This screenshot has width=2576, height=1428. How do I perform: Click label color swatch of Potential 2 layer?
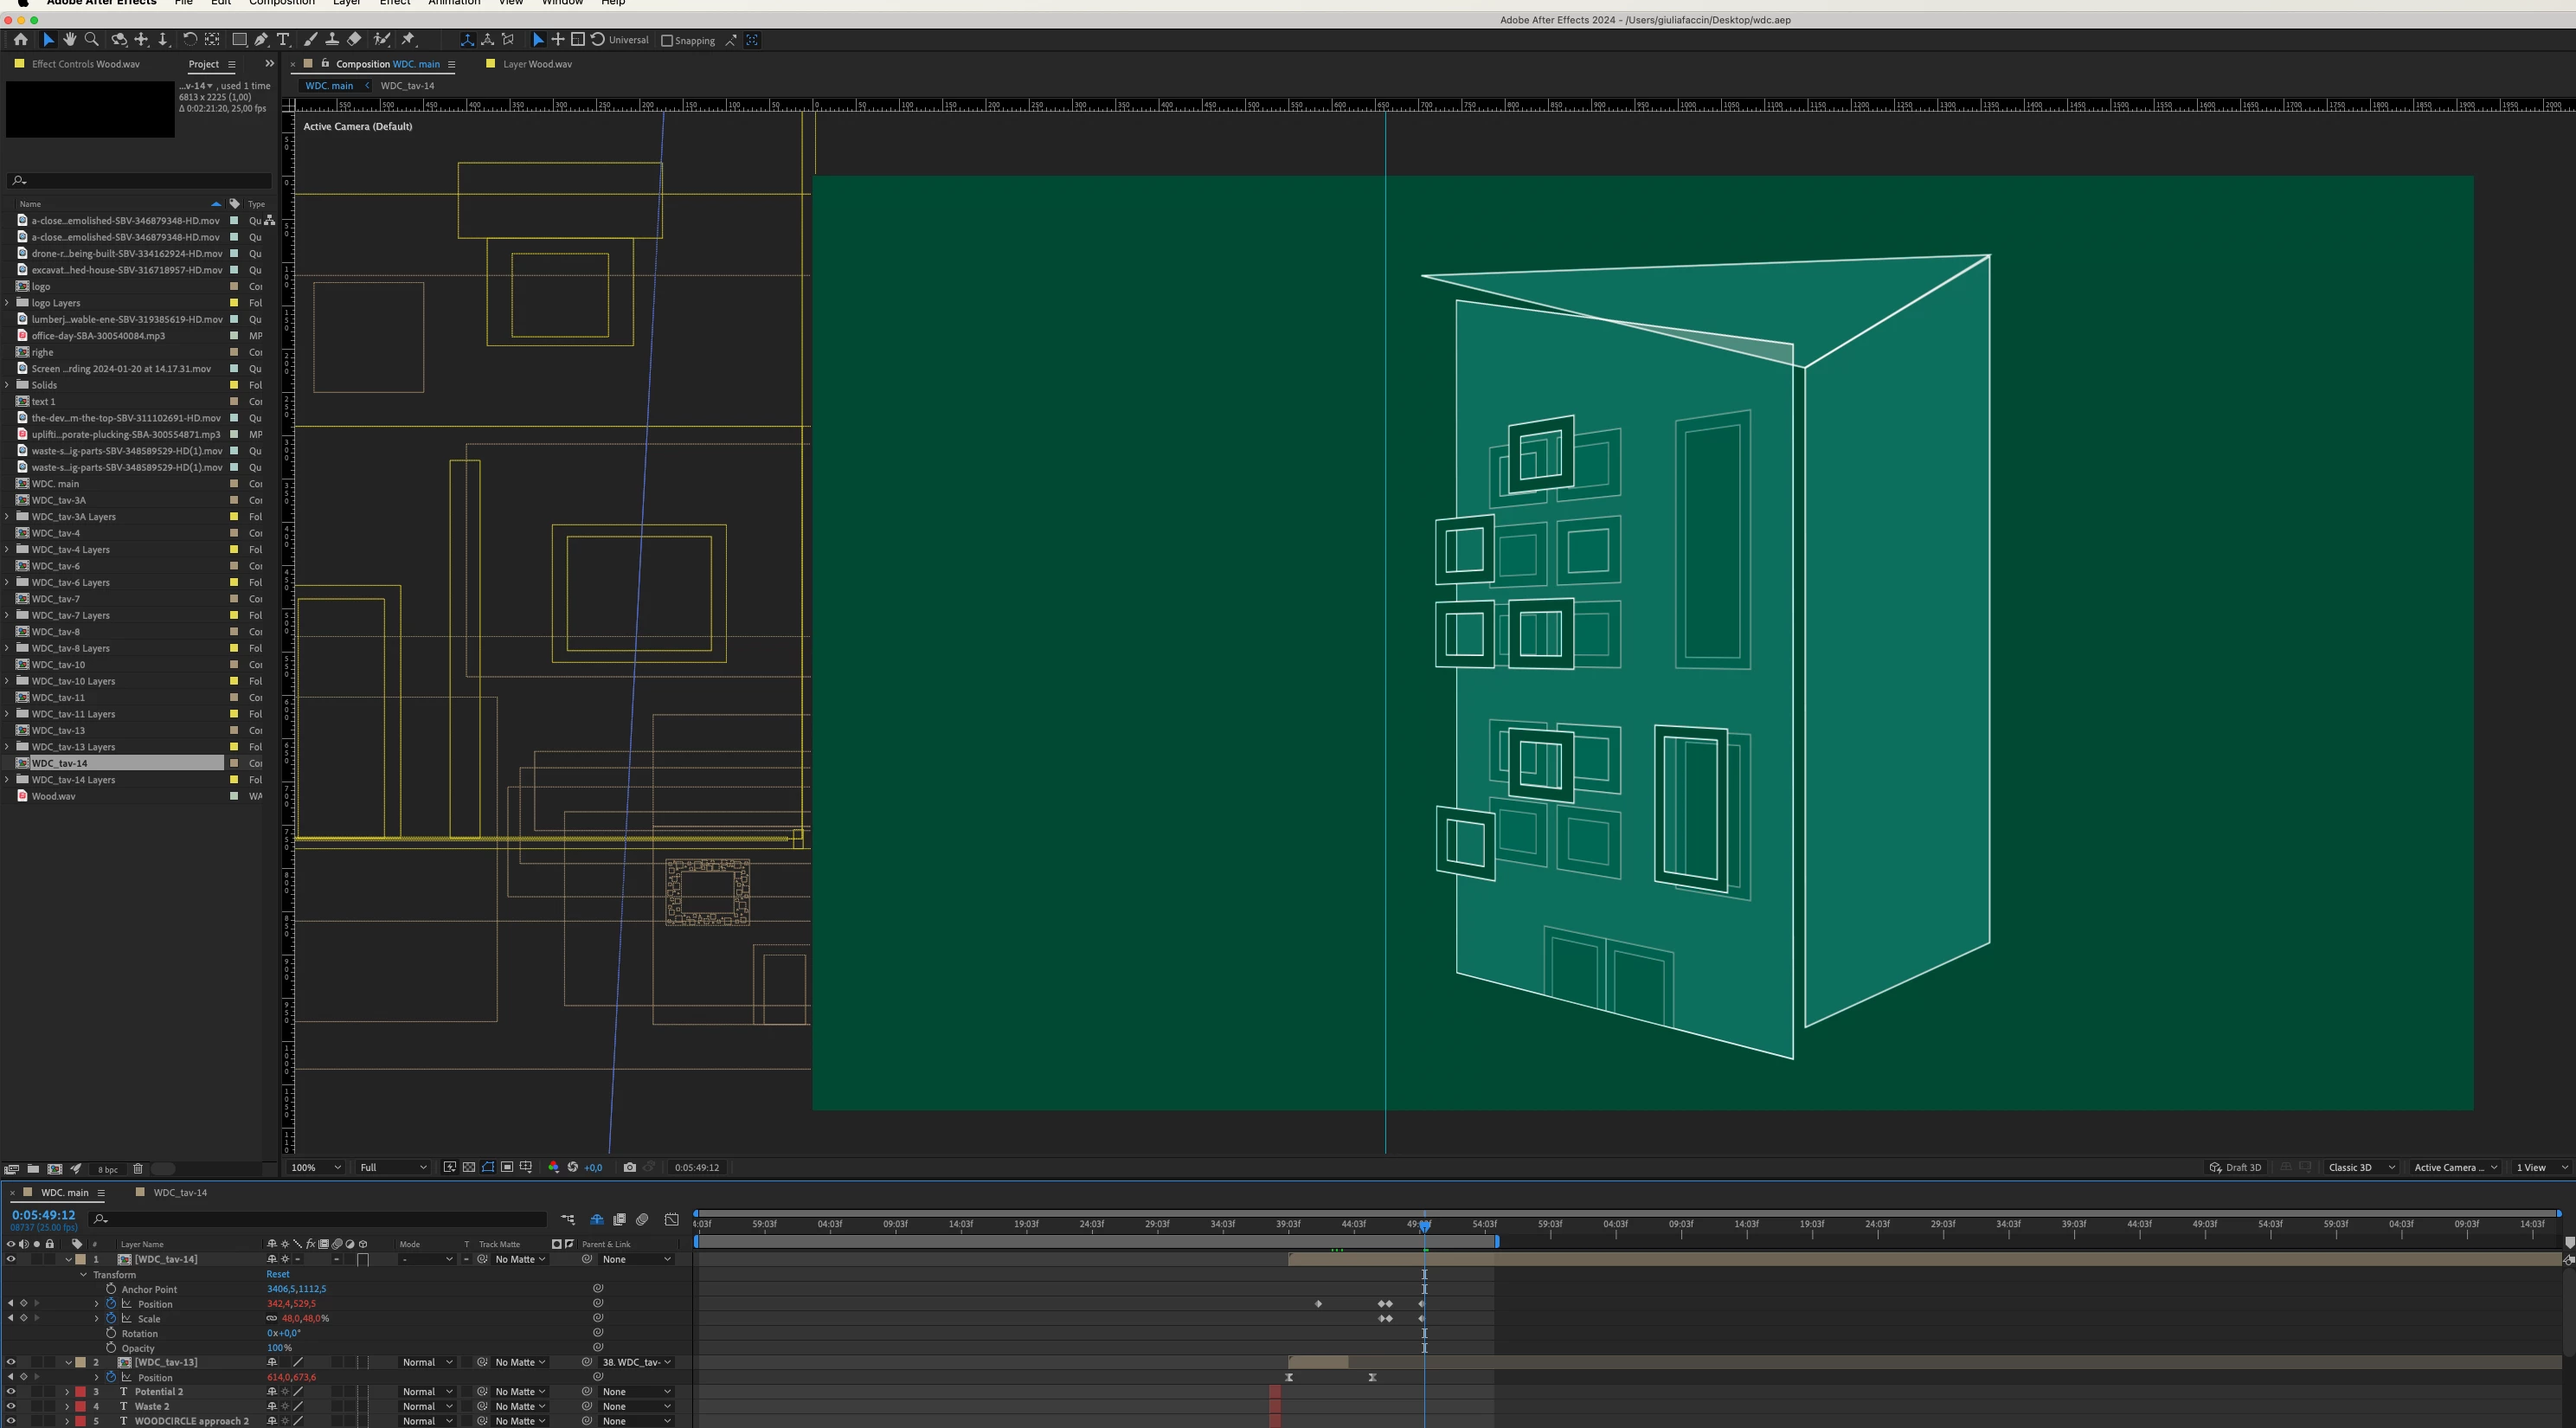pyautogui.click(x=80, y=1391)
